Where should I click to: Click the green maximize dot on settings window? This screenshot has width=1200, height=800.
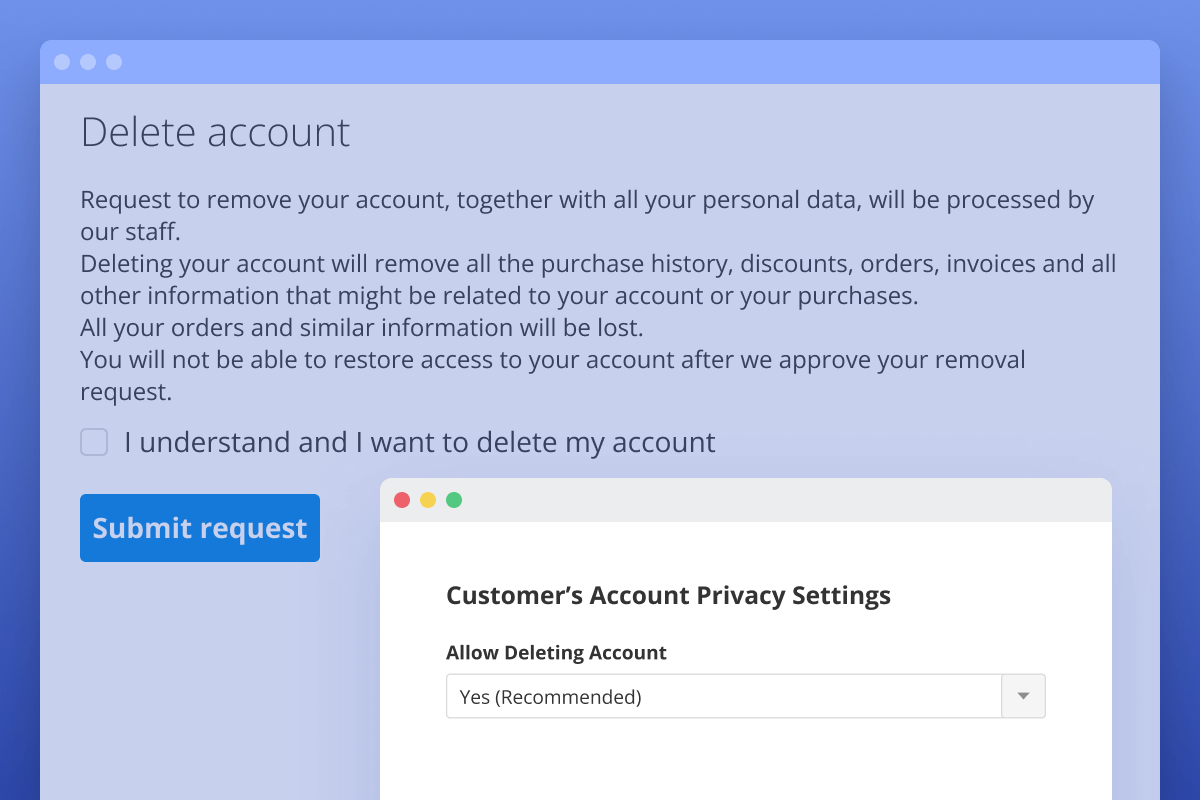pos(454,500)
